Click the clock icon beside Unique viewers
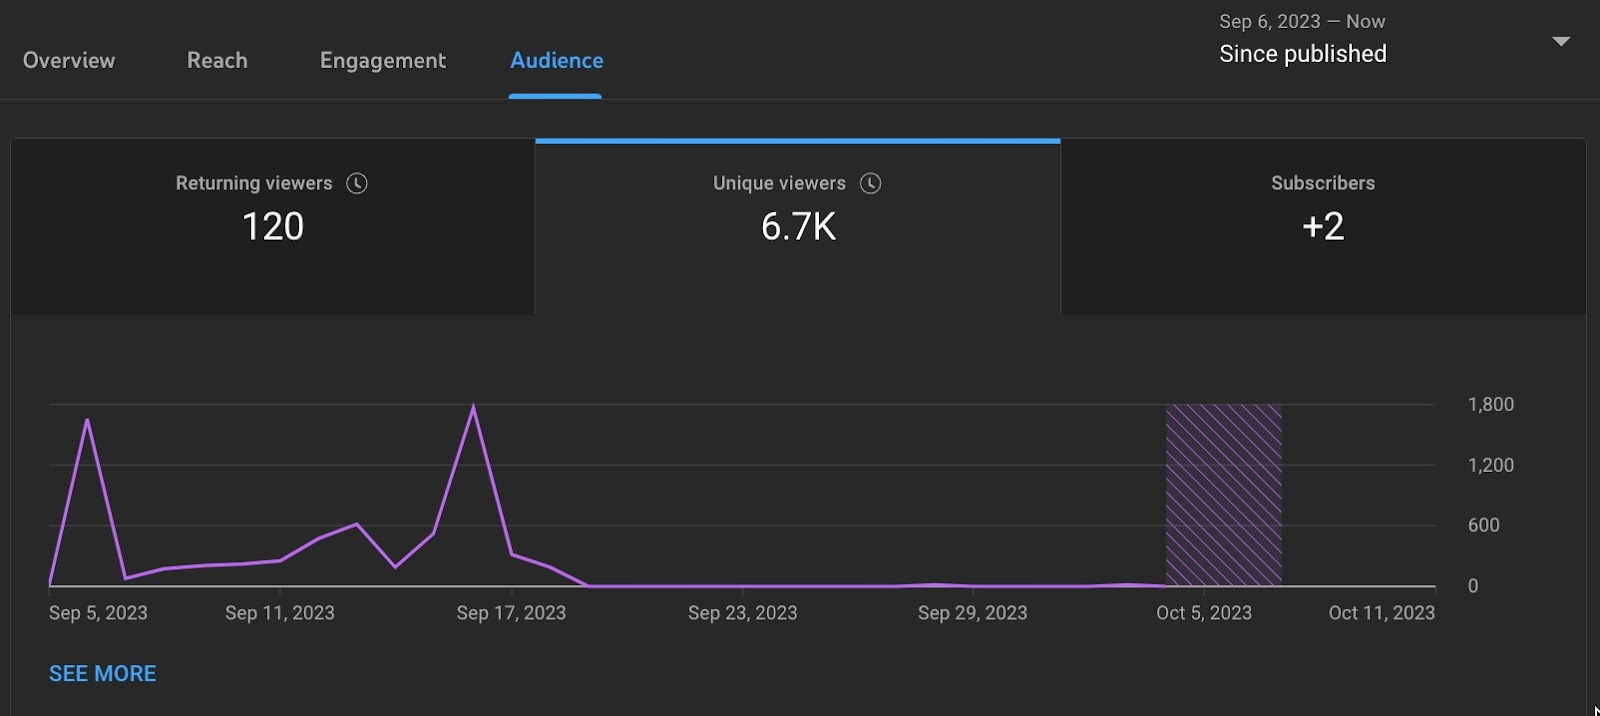1600x716 pixels. click(x=871, y=183)
